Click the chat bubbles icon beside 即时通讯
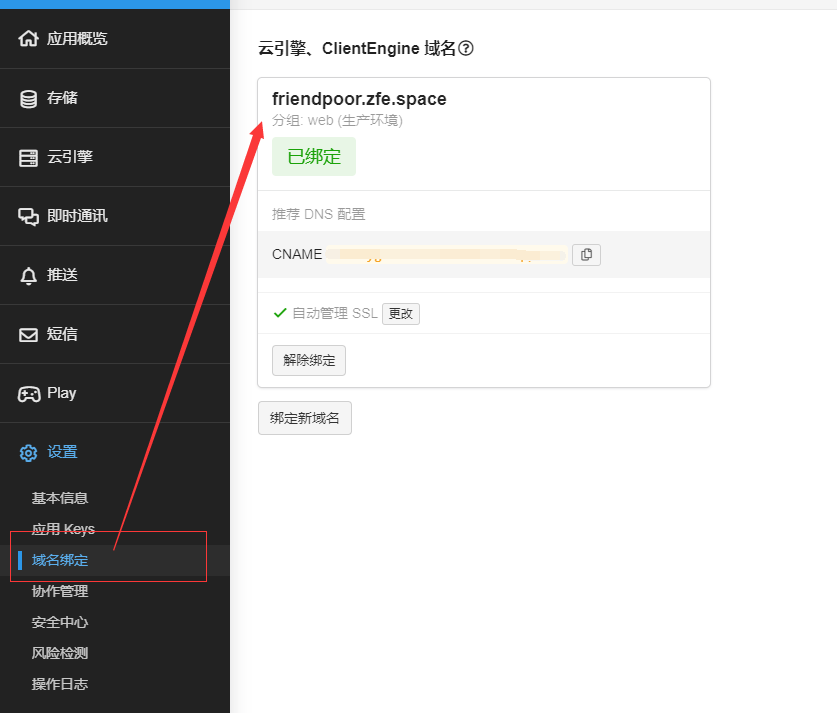Image resolution: width=837 pixels, height=713 pixels. coord(28,217)
